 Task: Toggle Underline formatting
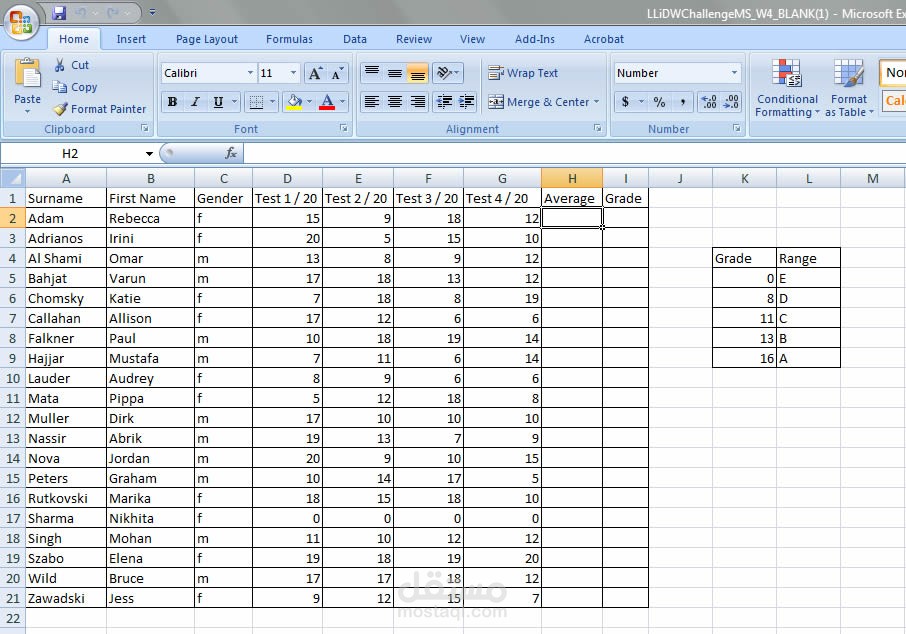(218, 102)
